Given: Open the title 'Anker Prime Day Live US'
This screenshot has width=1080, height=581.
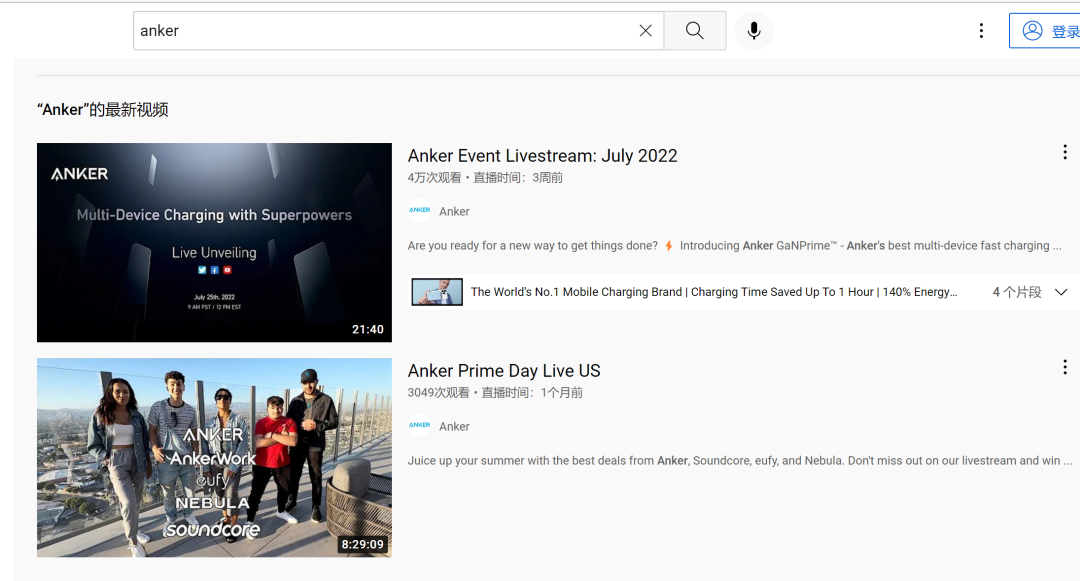Looking at the screenshot, I should (x=504, y=370).
